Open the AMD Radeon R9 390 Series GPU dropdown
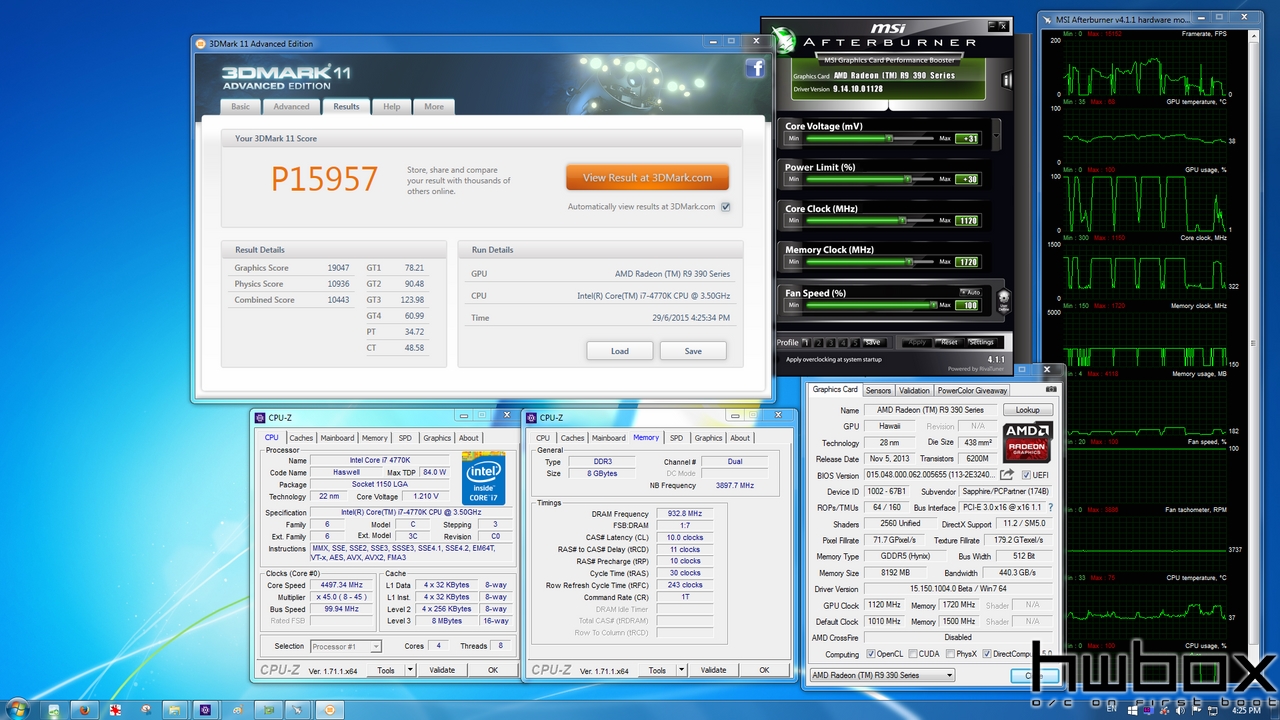The width and height of the screenshot is (1280, 720). (882, 675)
